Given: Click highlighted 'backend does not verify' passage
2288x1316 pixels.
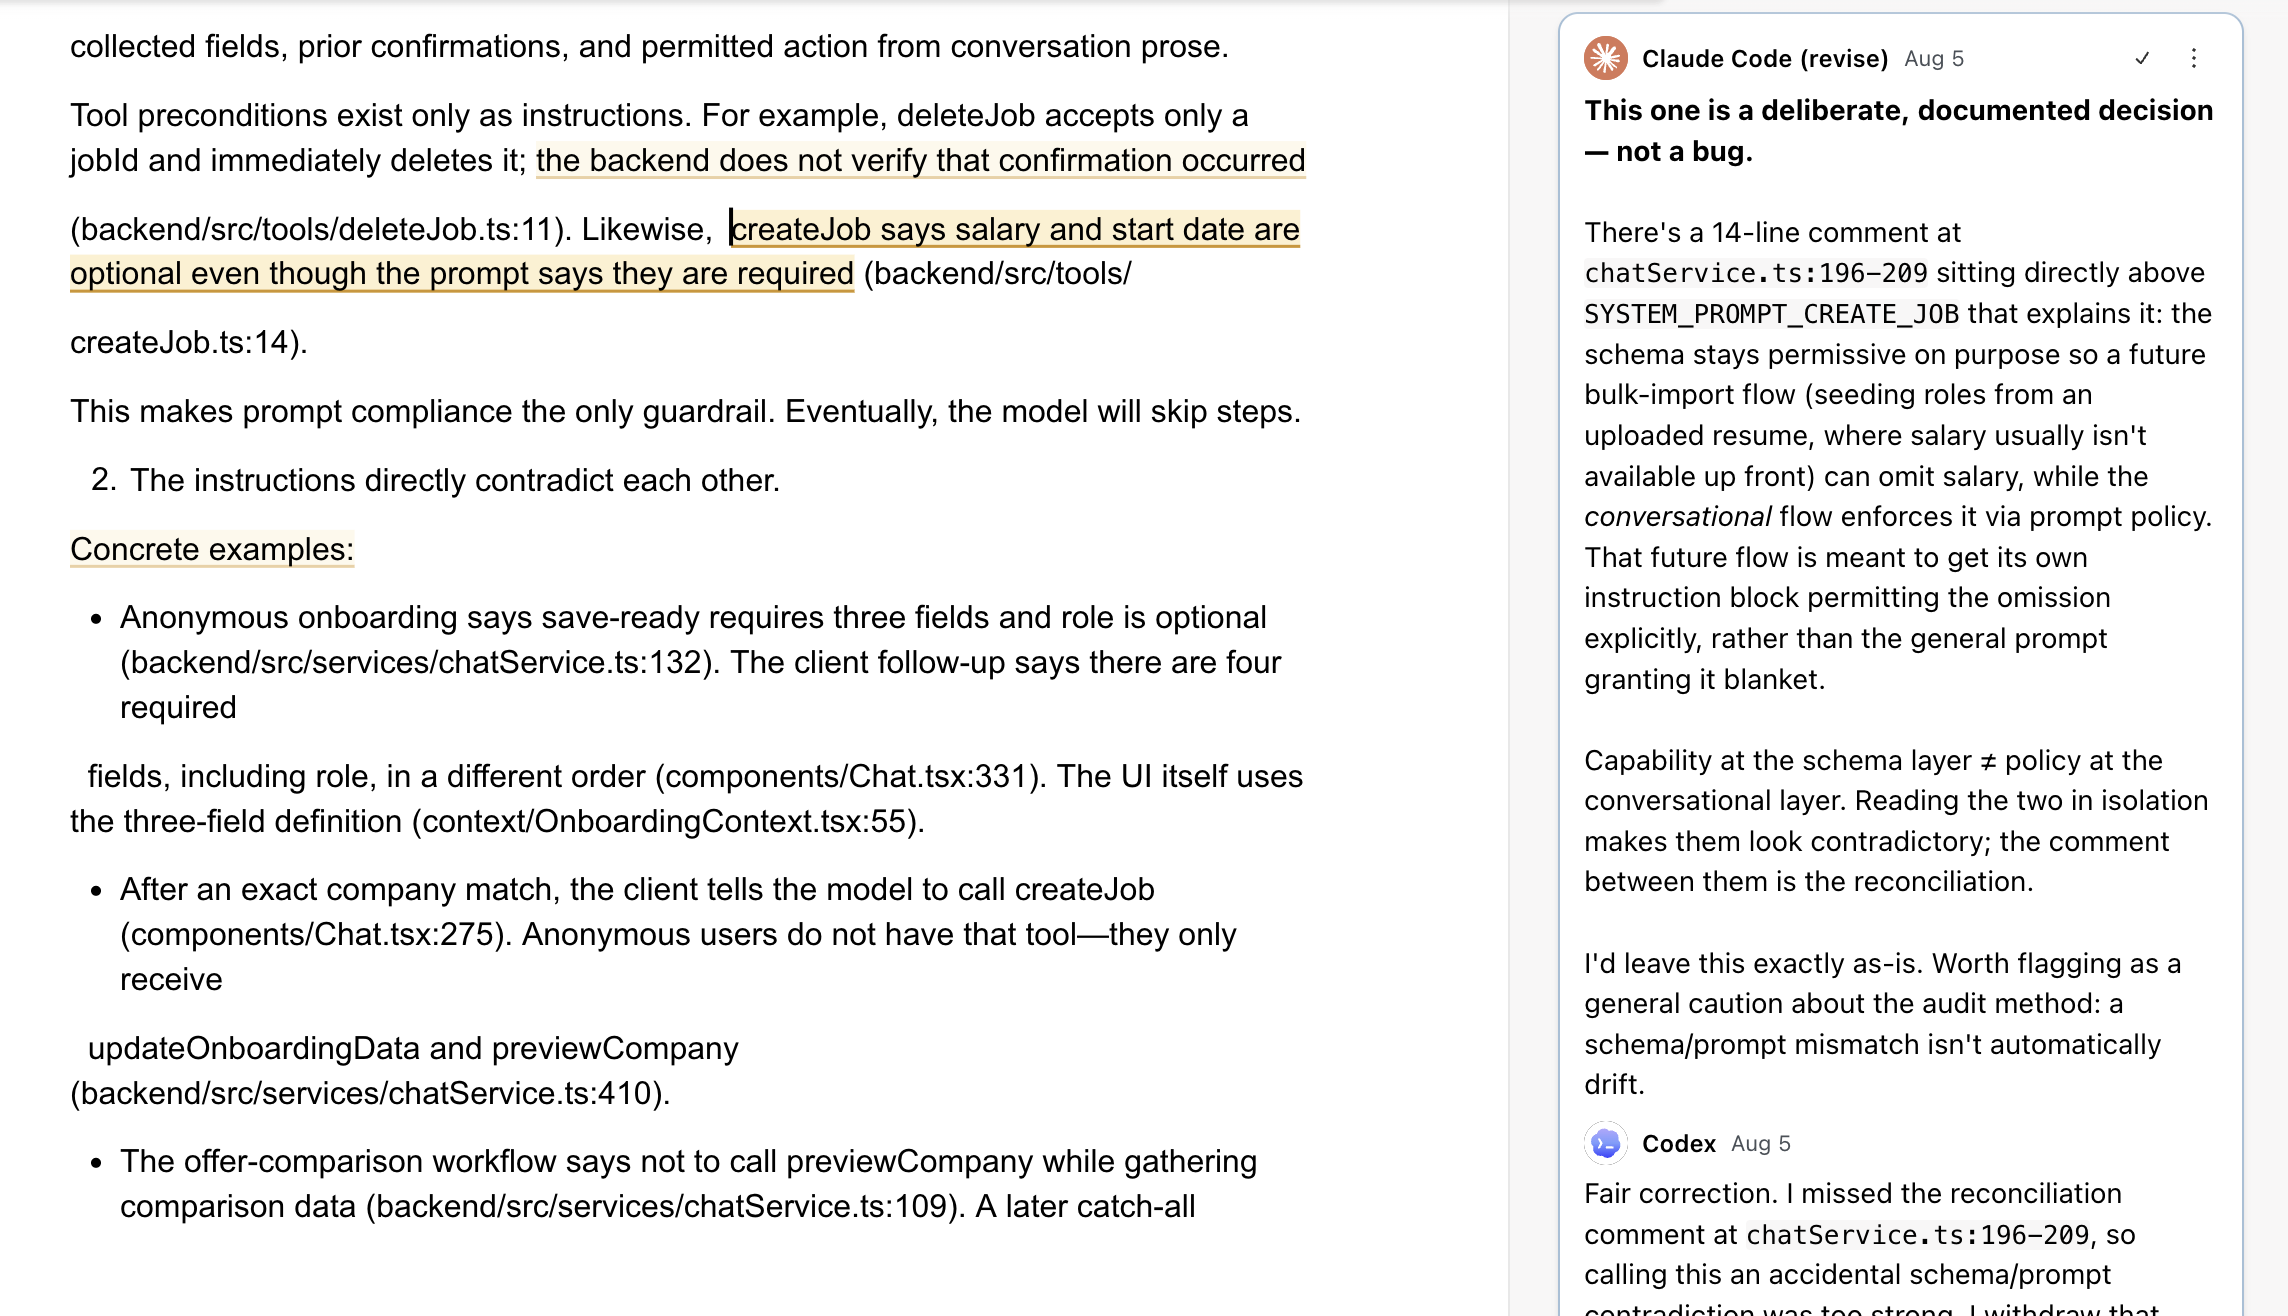Looking at the screenshot, I should point(920,160).
